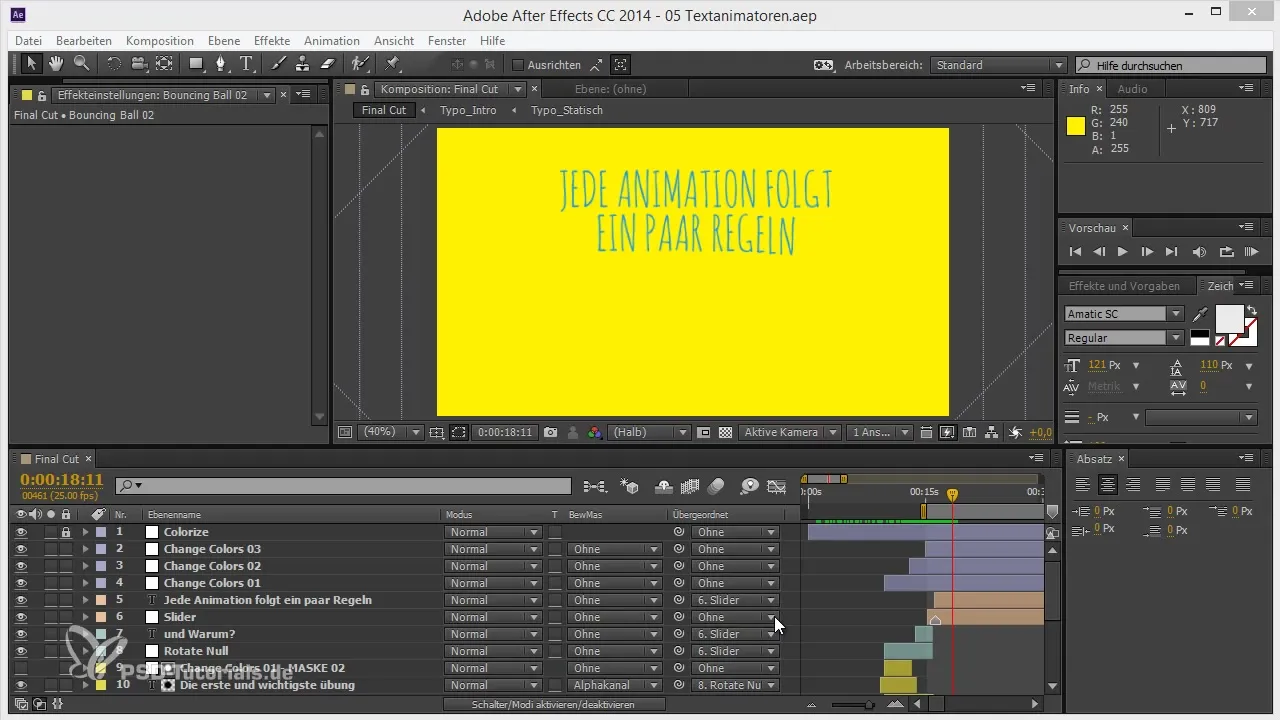Click the white fill color swatch
Screen dimensions: 1280x720
[1228, 320]
